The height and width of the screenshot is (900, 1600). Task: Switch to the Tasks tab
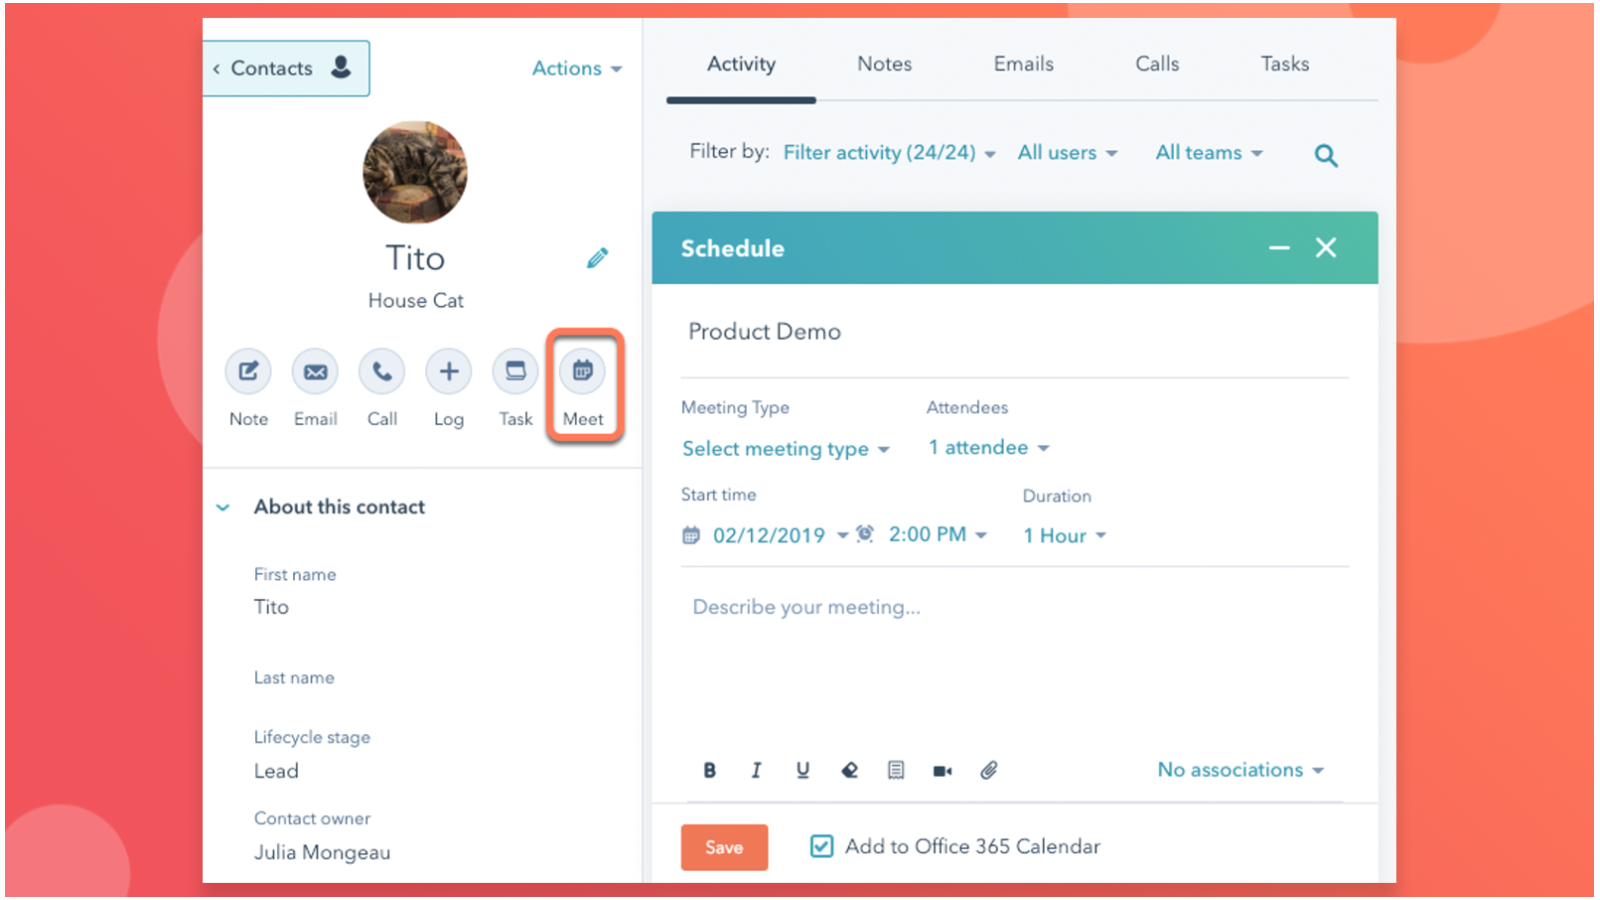(x=1285, y=64)
